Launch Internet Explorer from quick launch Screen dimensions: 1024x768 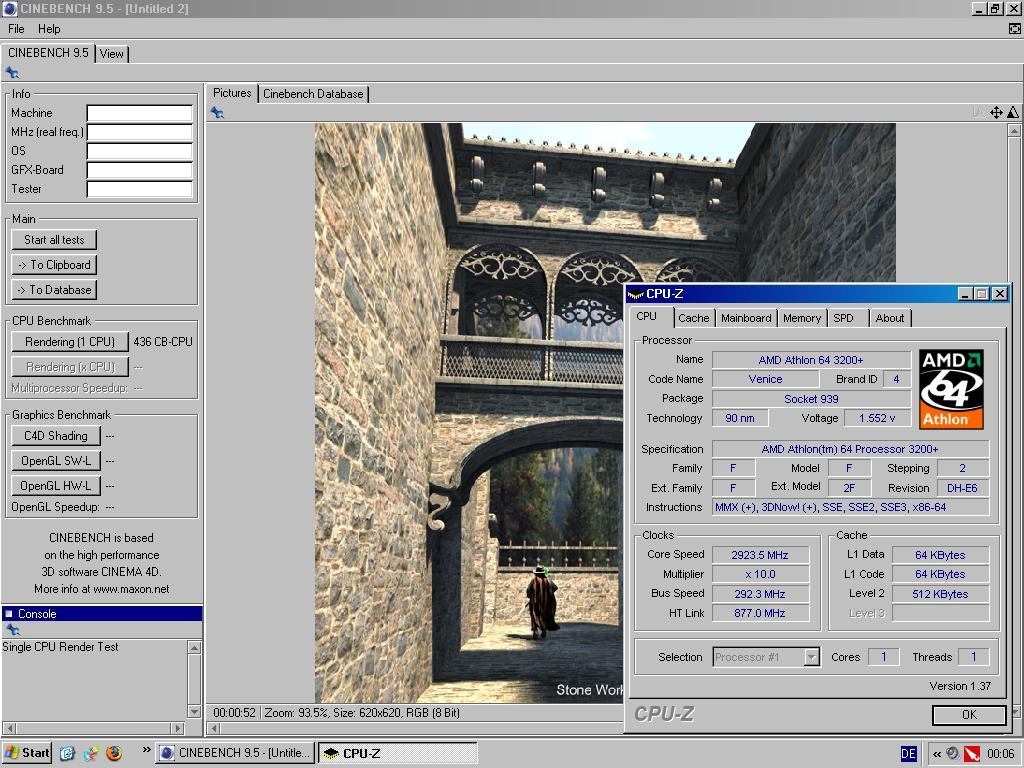click(x=67, y=753)
